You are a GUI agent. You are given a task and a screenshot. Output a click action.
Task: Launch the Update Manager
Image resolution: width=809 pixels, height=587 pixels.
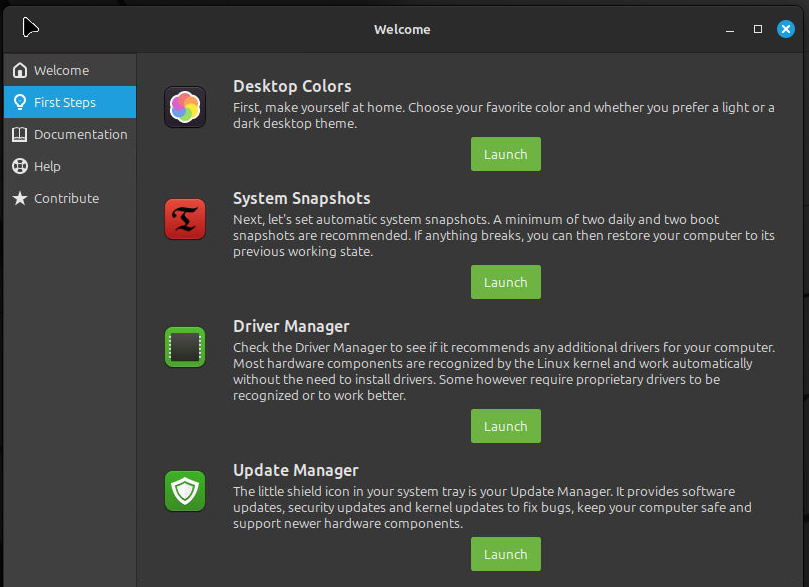[x=506, y=554]
